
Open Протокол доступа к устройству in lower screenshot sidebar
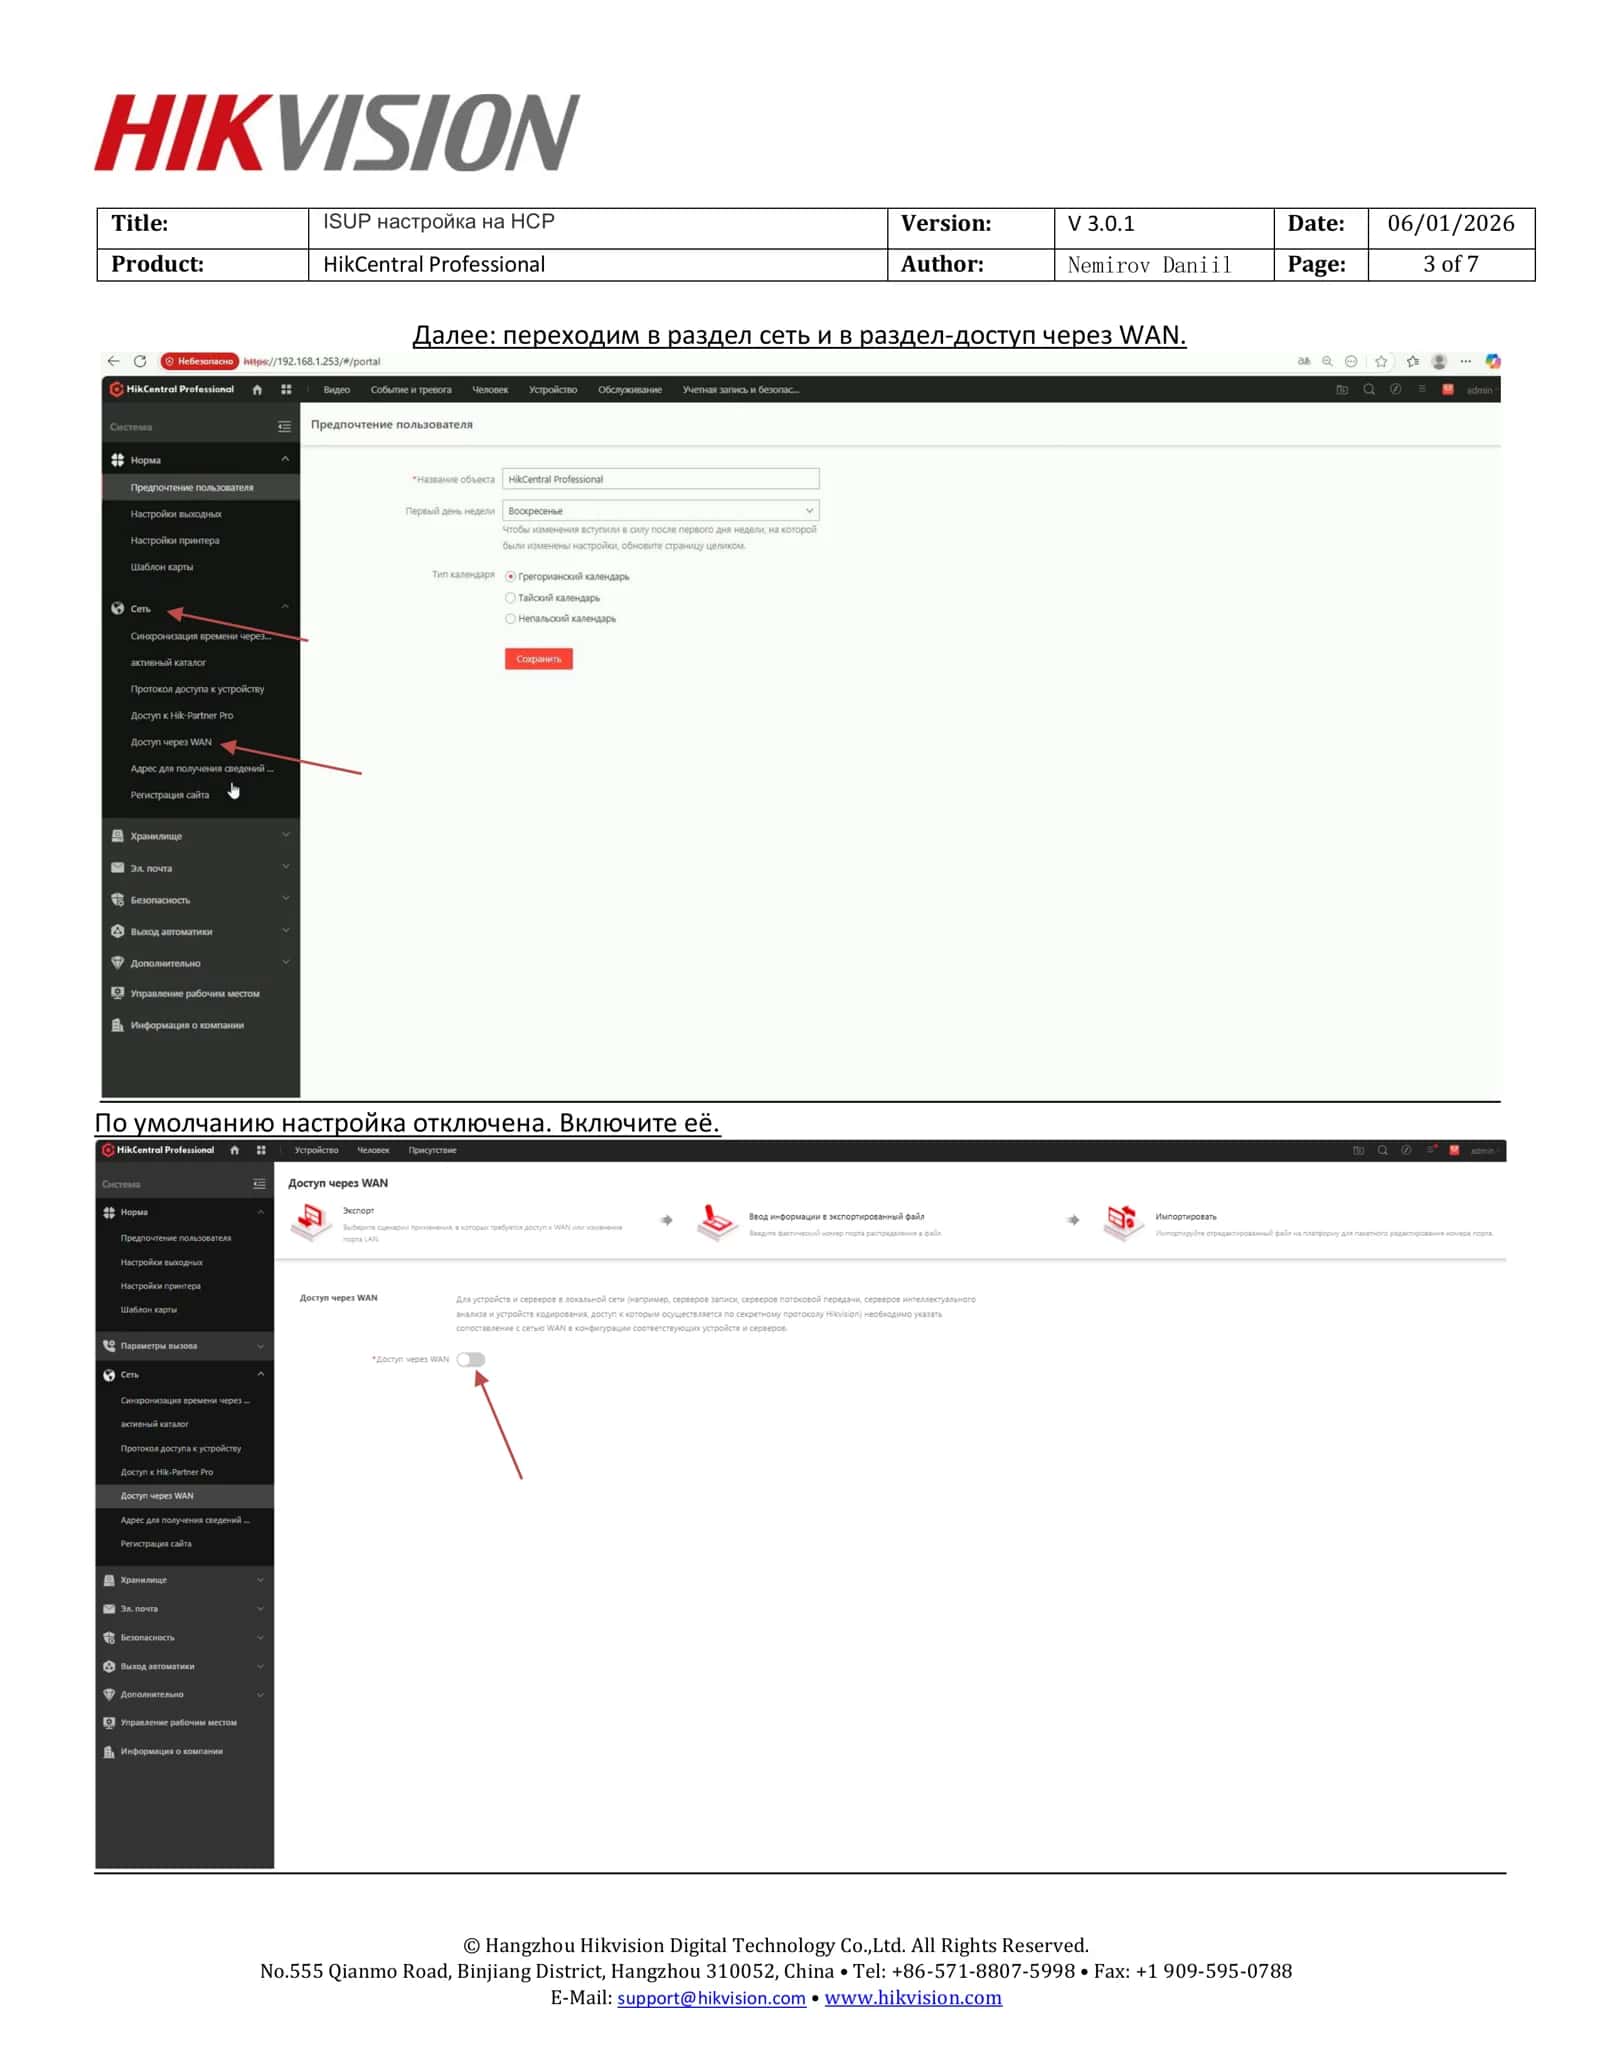[x=181, y=1449]
